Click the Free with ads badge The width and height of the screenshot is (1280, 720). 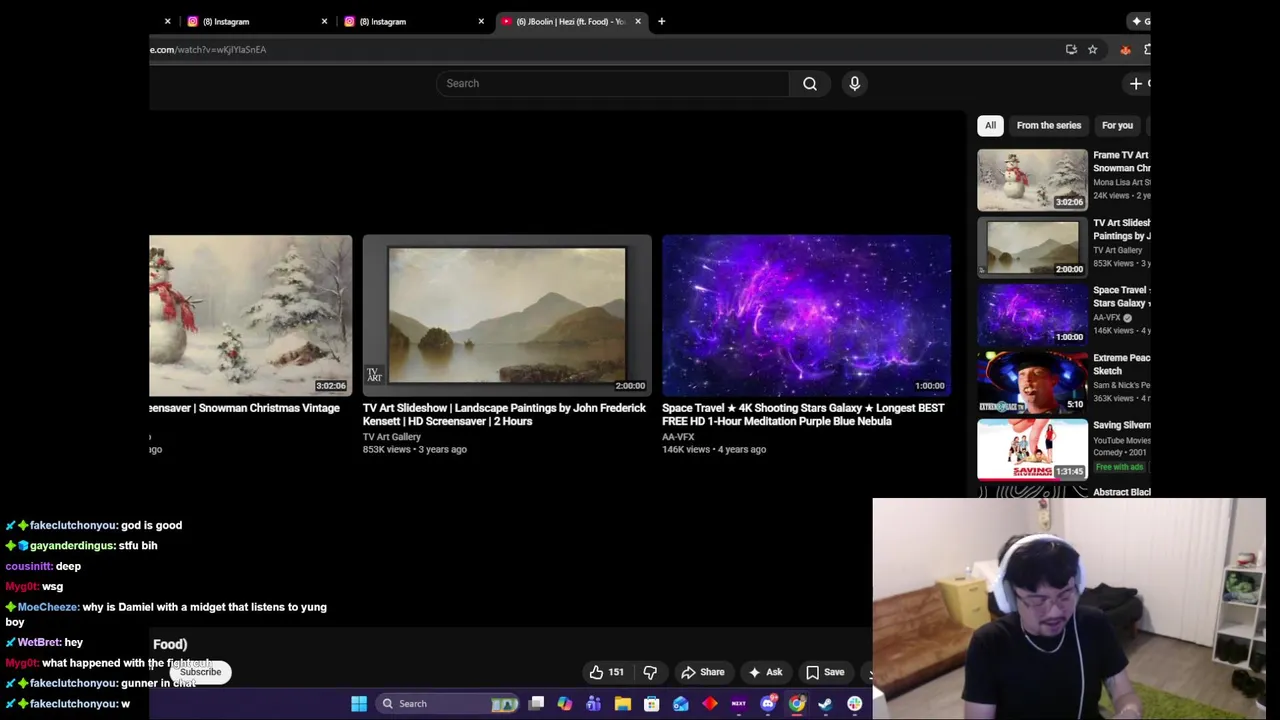tap(1119, 467)
